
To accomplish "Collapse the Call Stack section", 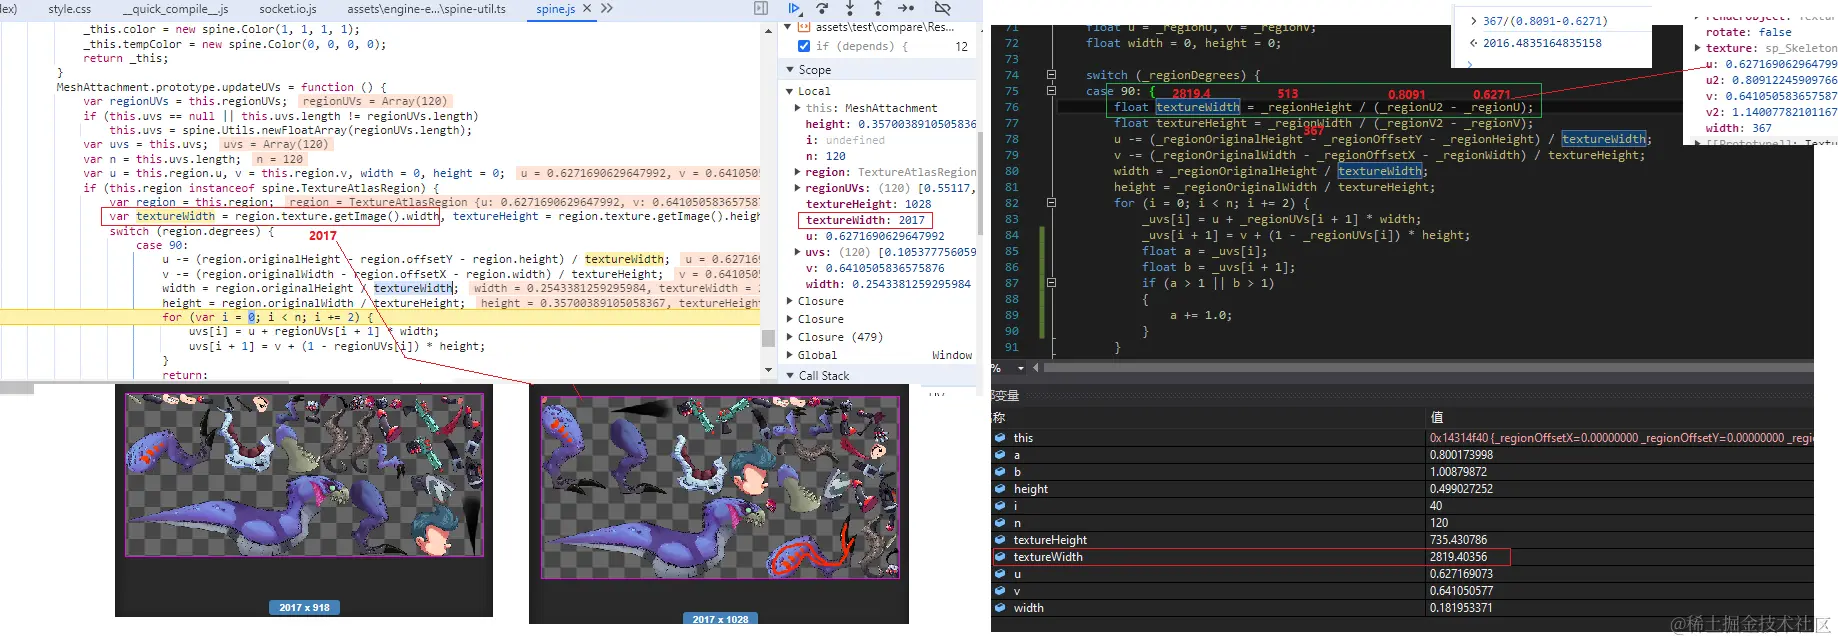I will 789,376.
